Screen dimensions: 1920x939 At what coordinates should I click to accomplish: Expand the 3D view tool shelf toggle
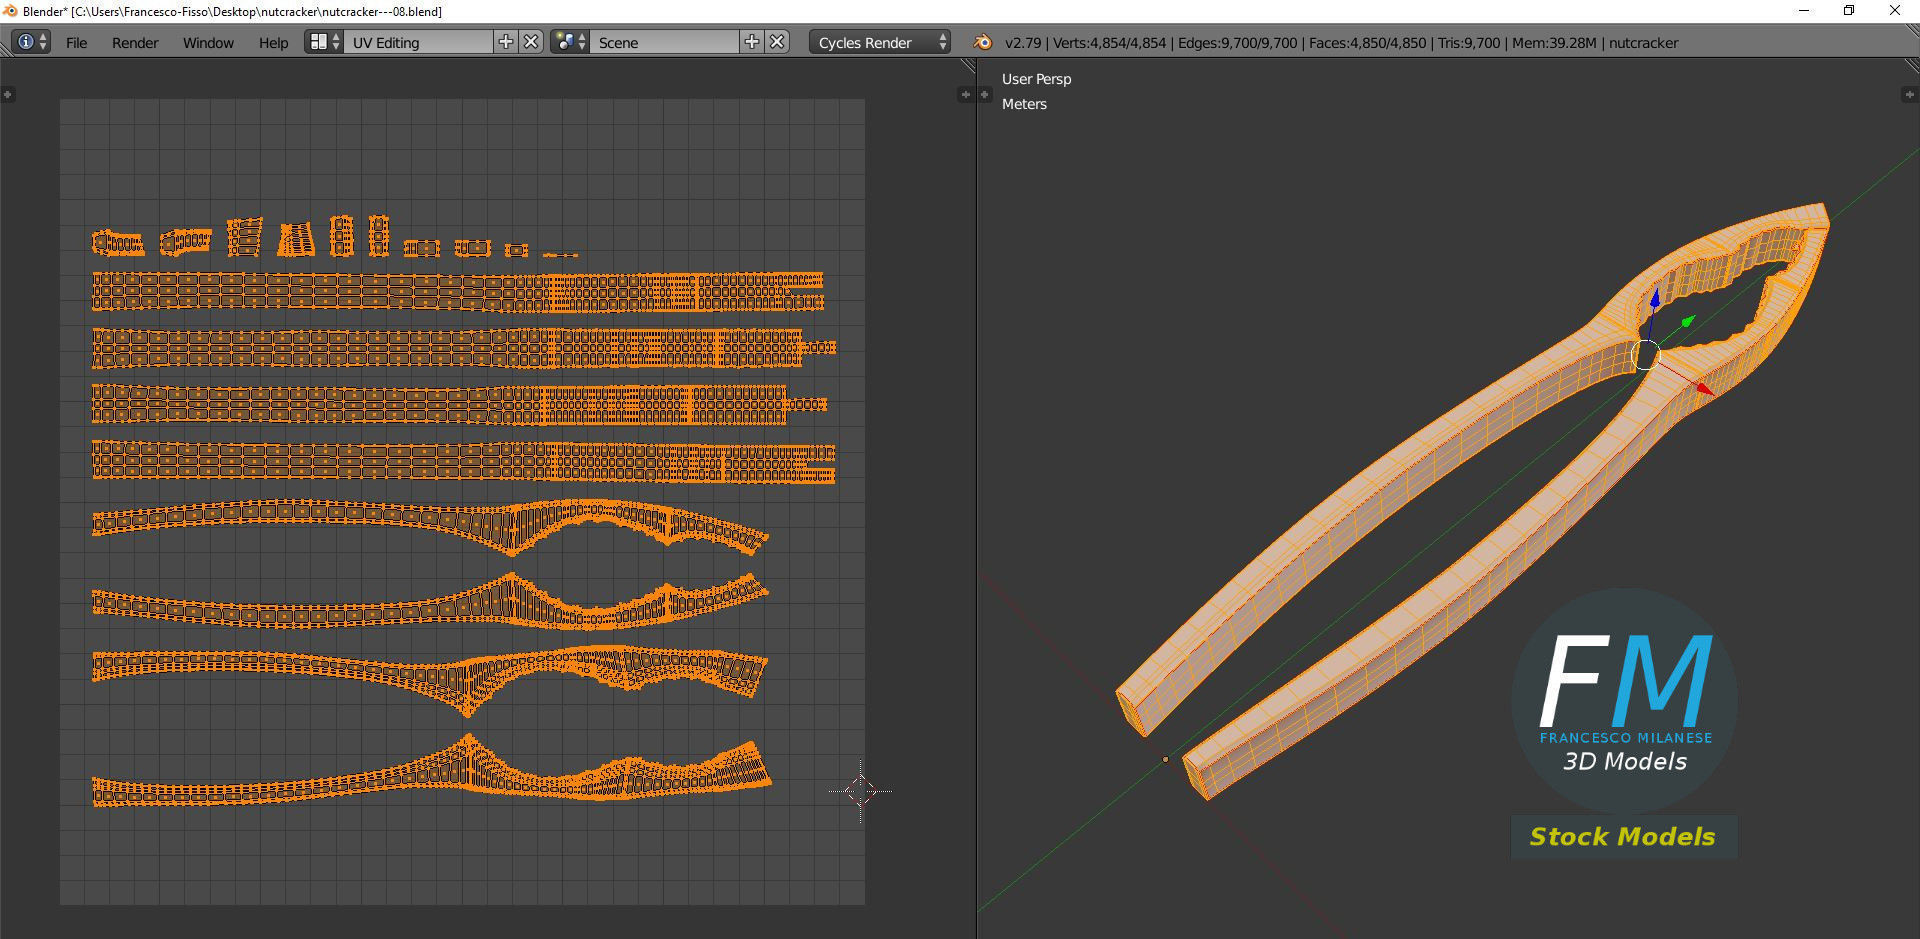984,95
